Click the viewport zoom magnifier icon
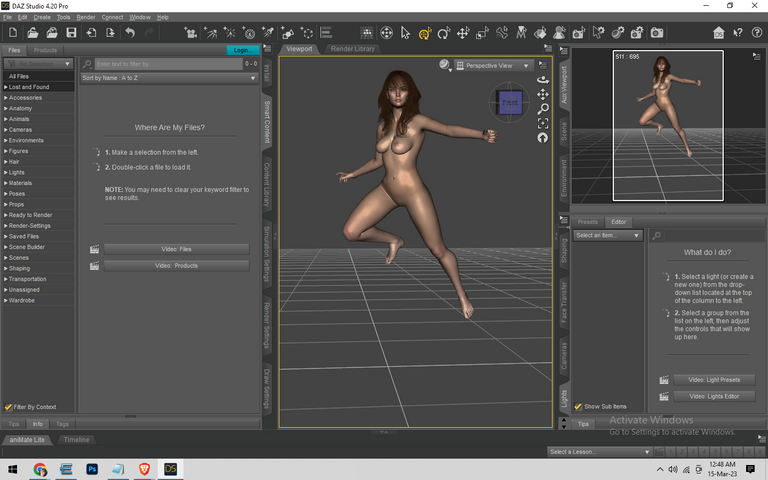 pos(543,109)
